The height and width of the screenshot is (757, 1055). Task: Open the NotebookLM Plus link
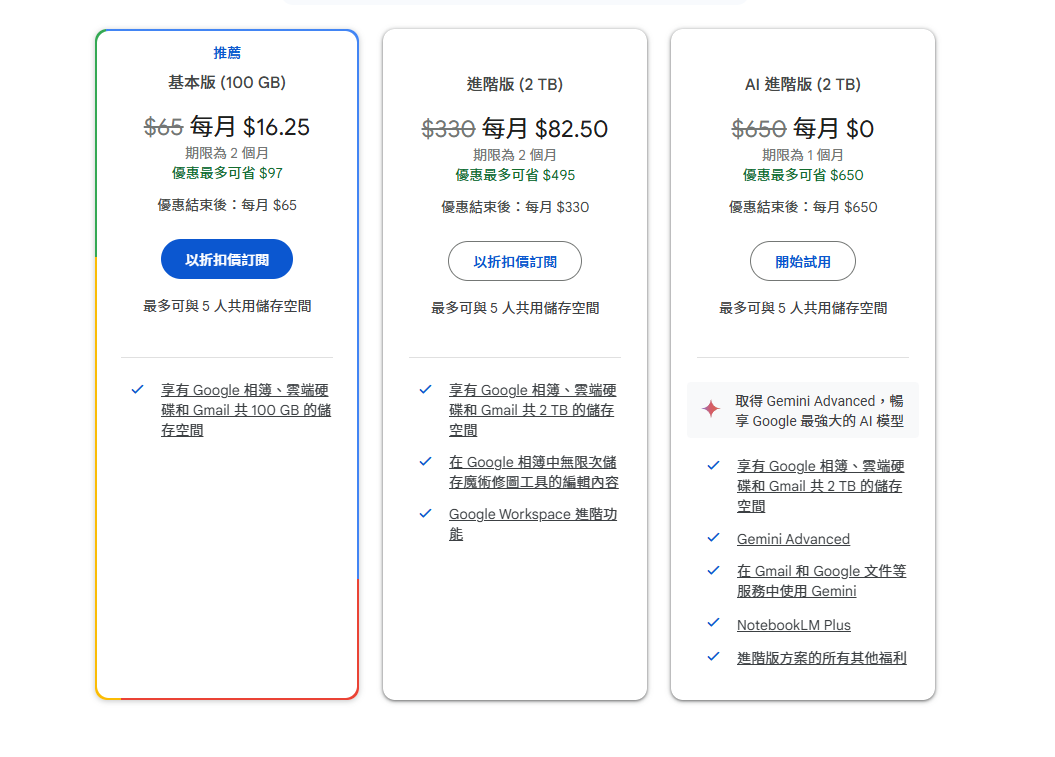tap(793, 625)
